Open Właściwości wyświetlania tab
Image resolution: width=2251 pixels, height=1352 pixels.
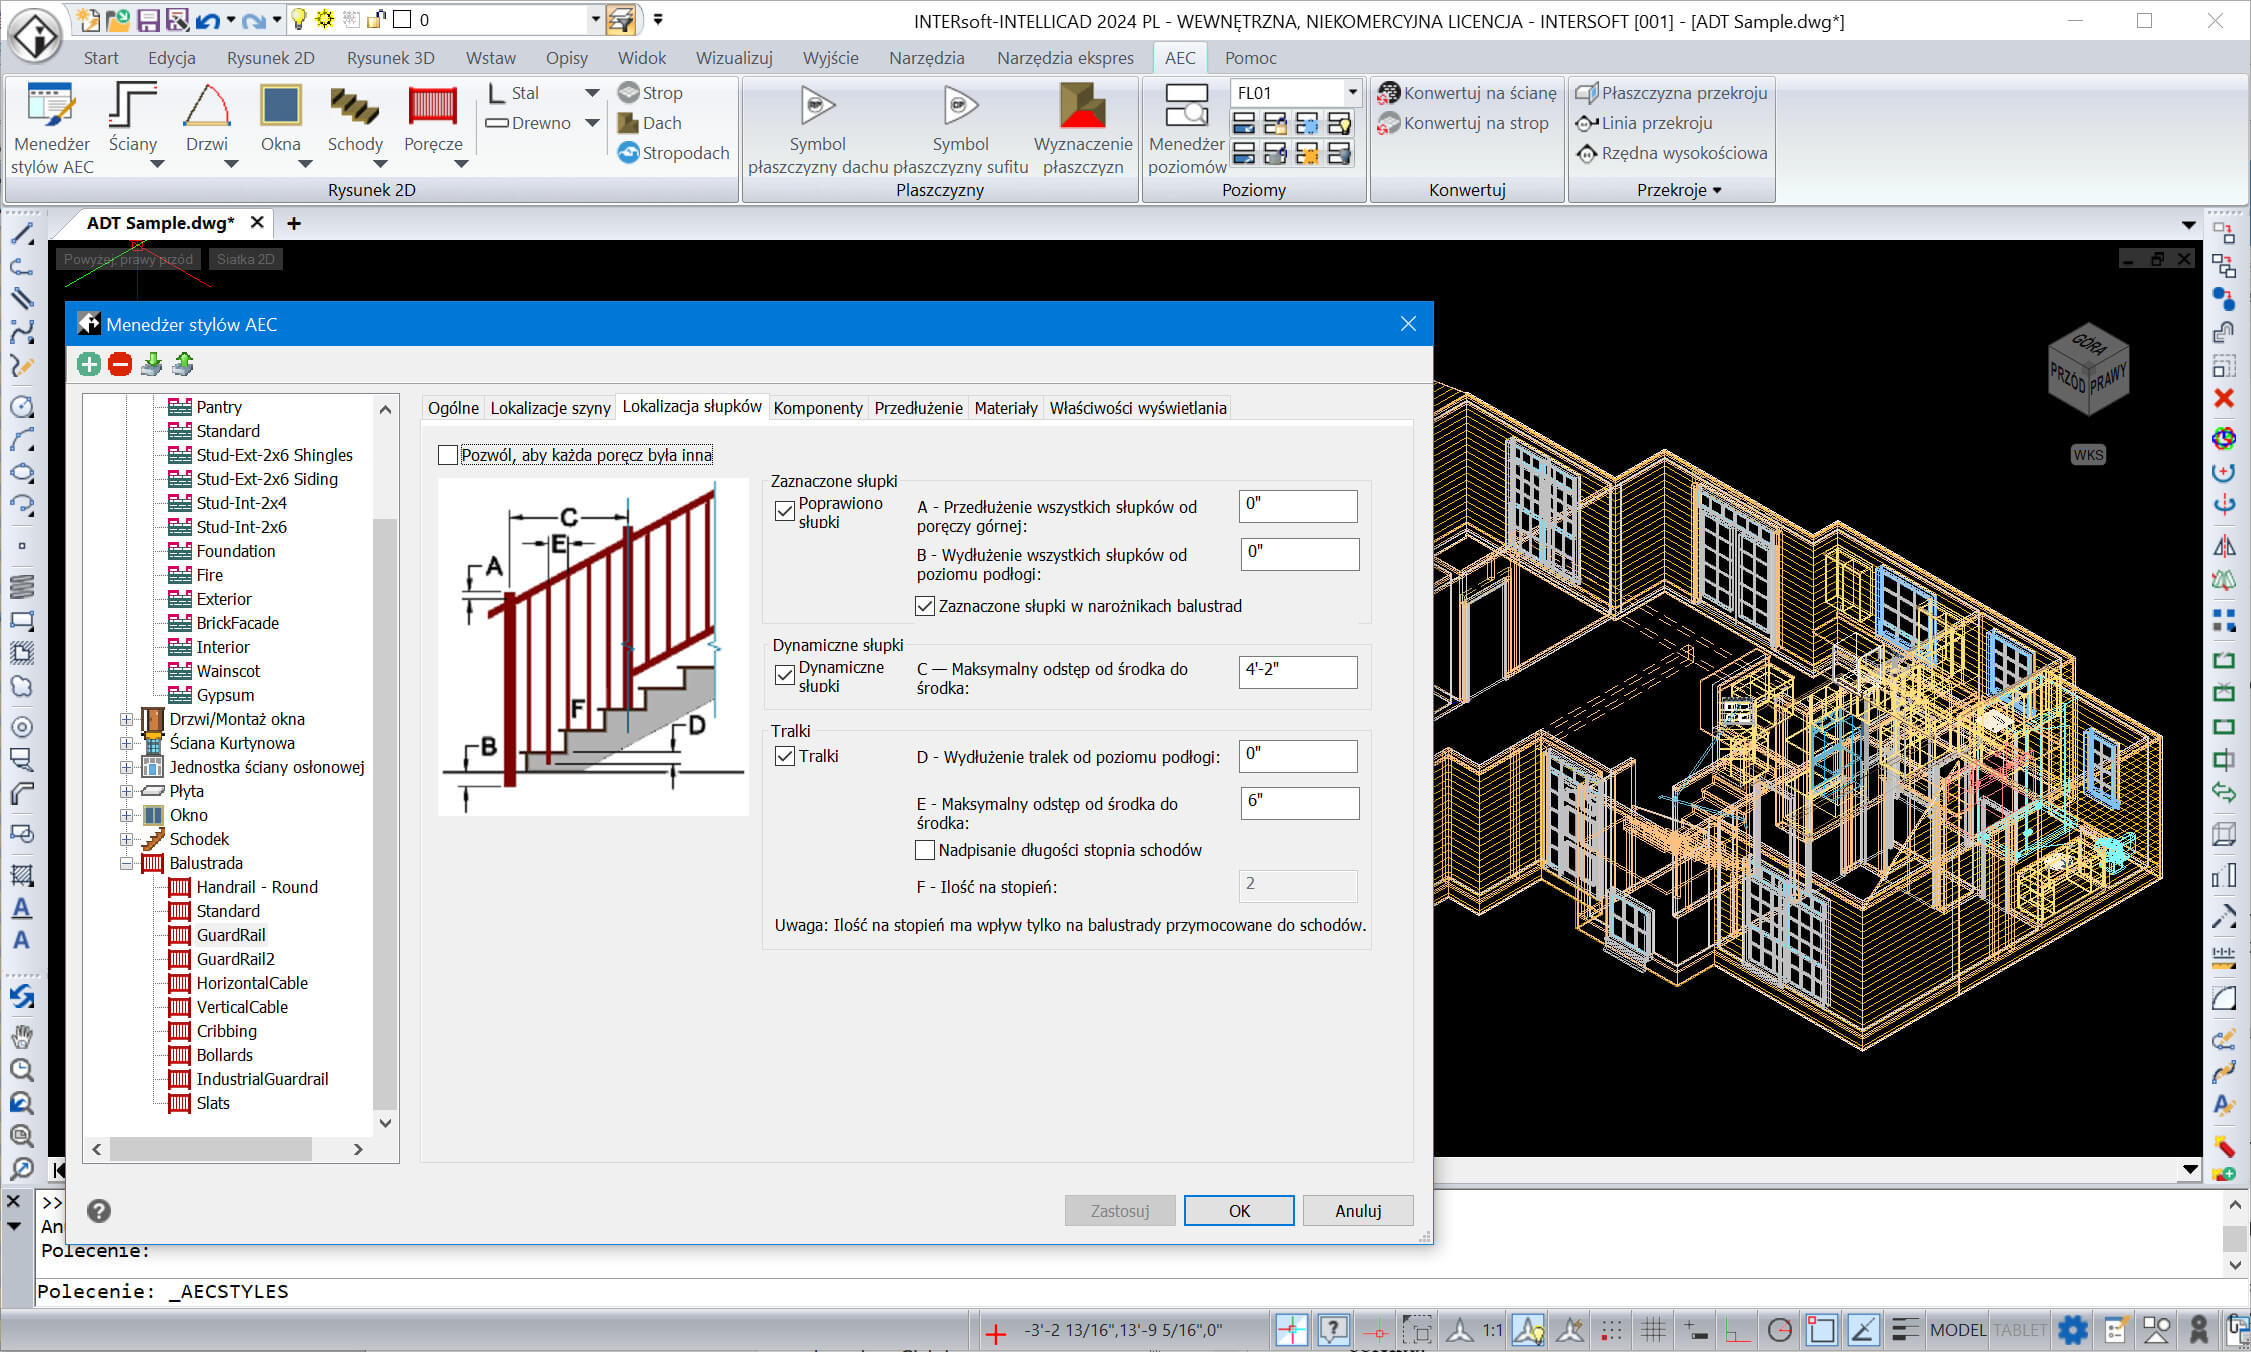(1138, 408)
